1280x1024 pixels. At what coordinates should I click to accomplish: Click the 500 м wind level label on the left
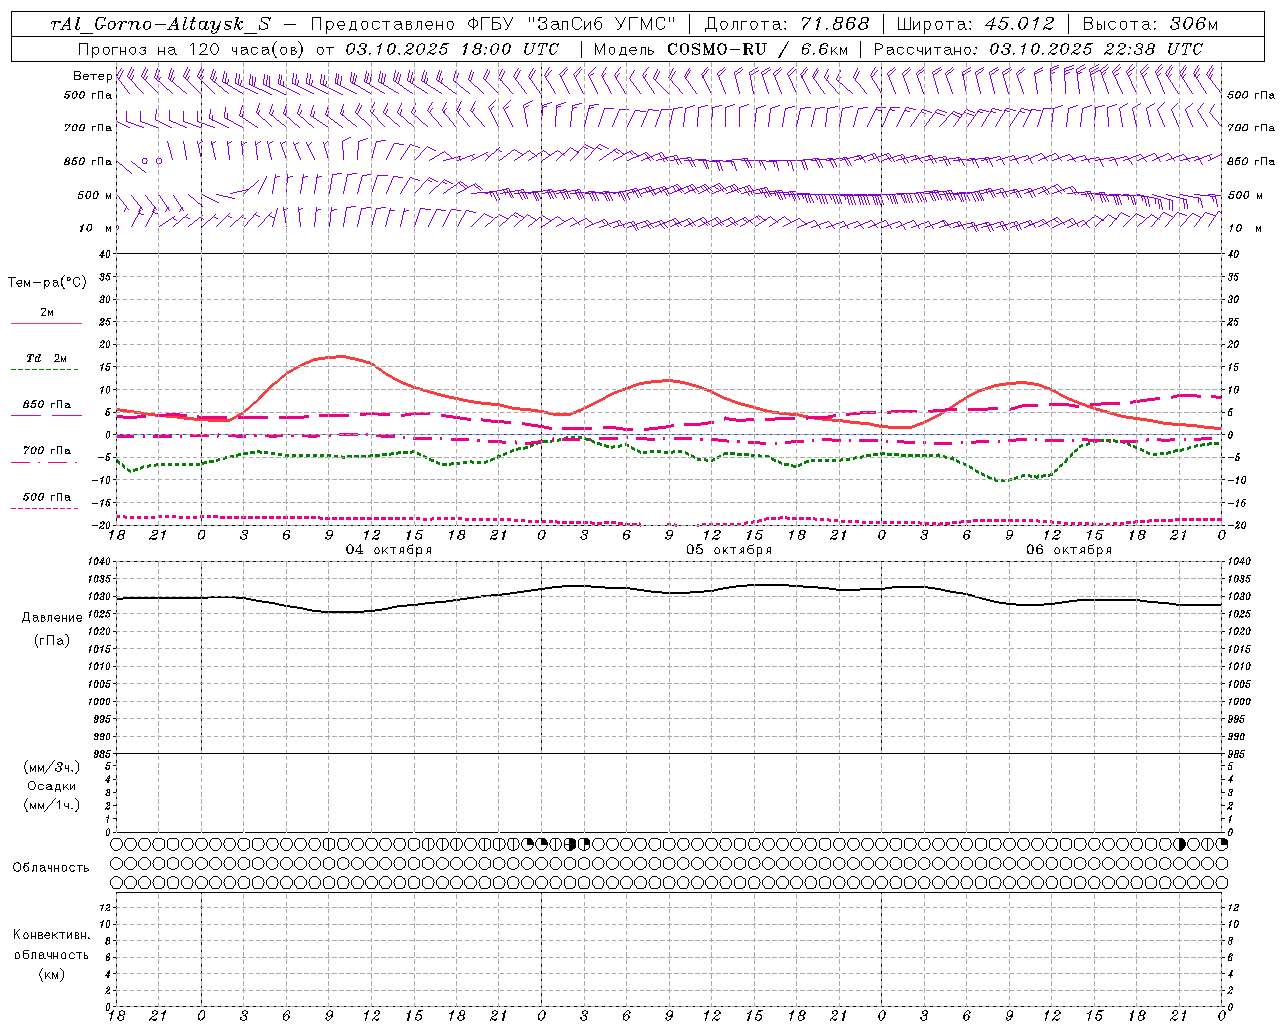coord(95,195)
